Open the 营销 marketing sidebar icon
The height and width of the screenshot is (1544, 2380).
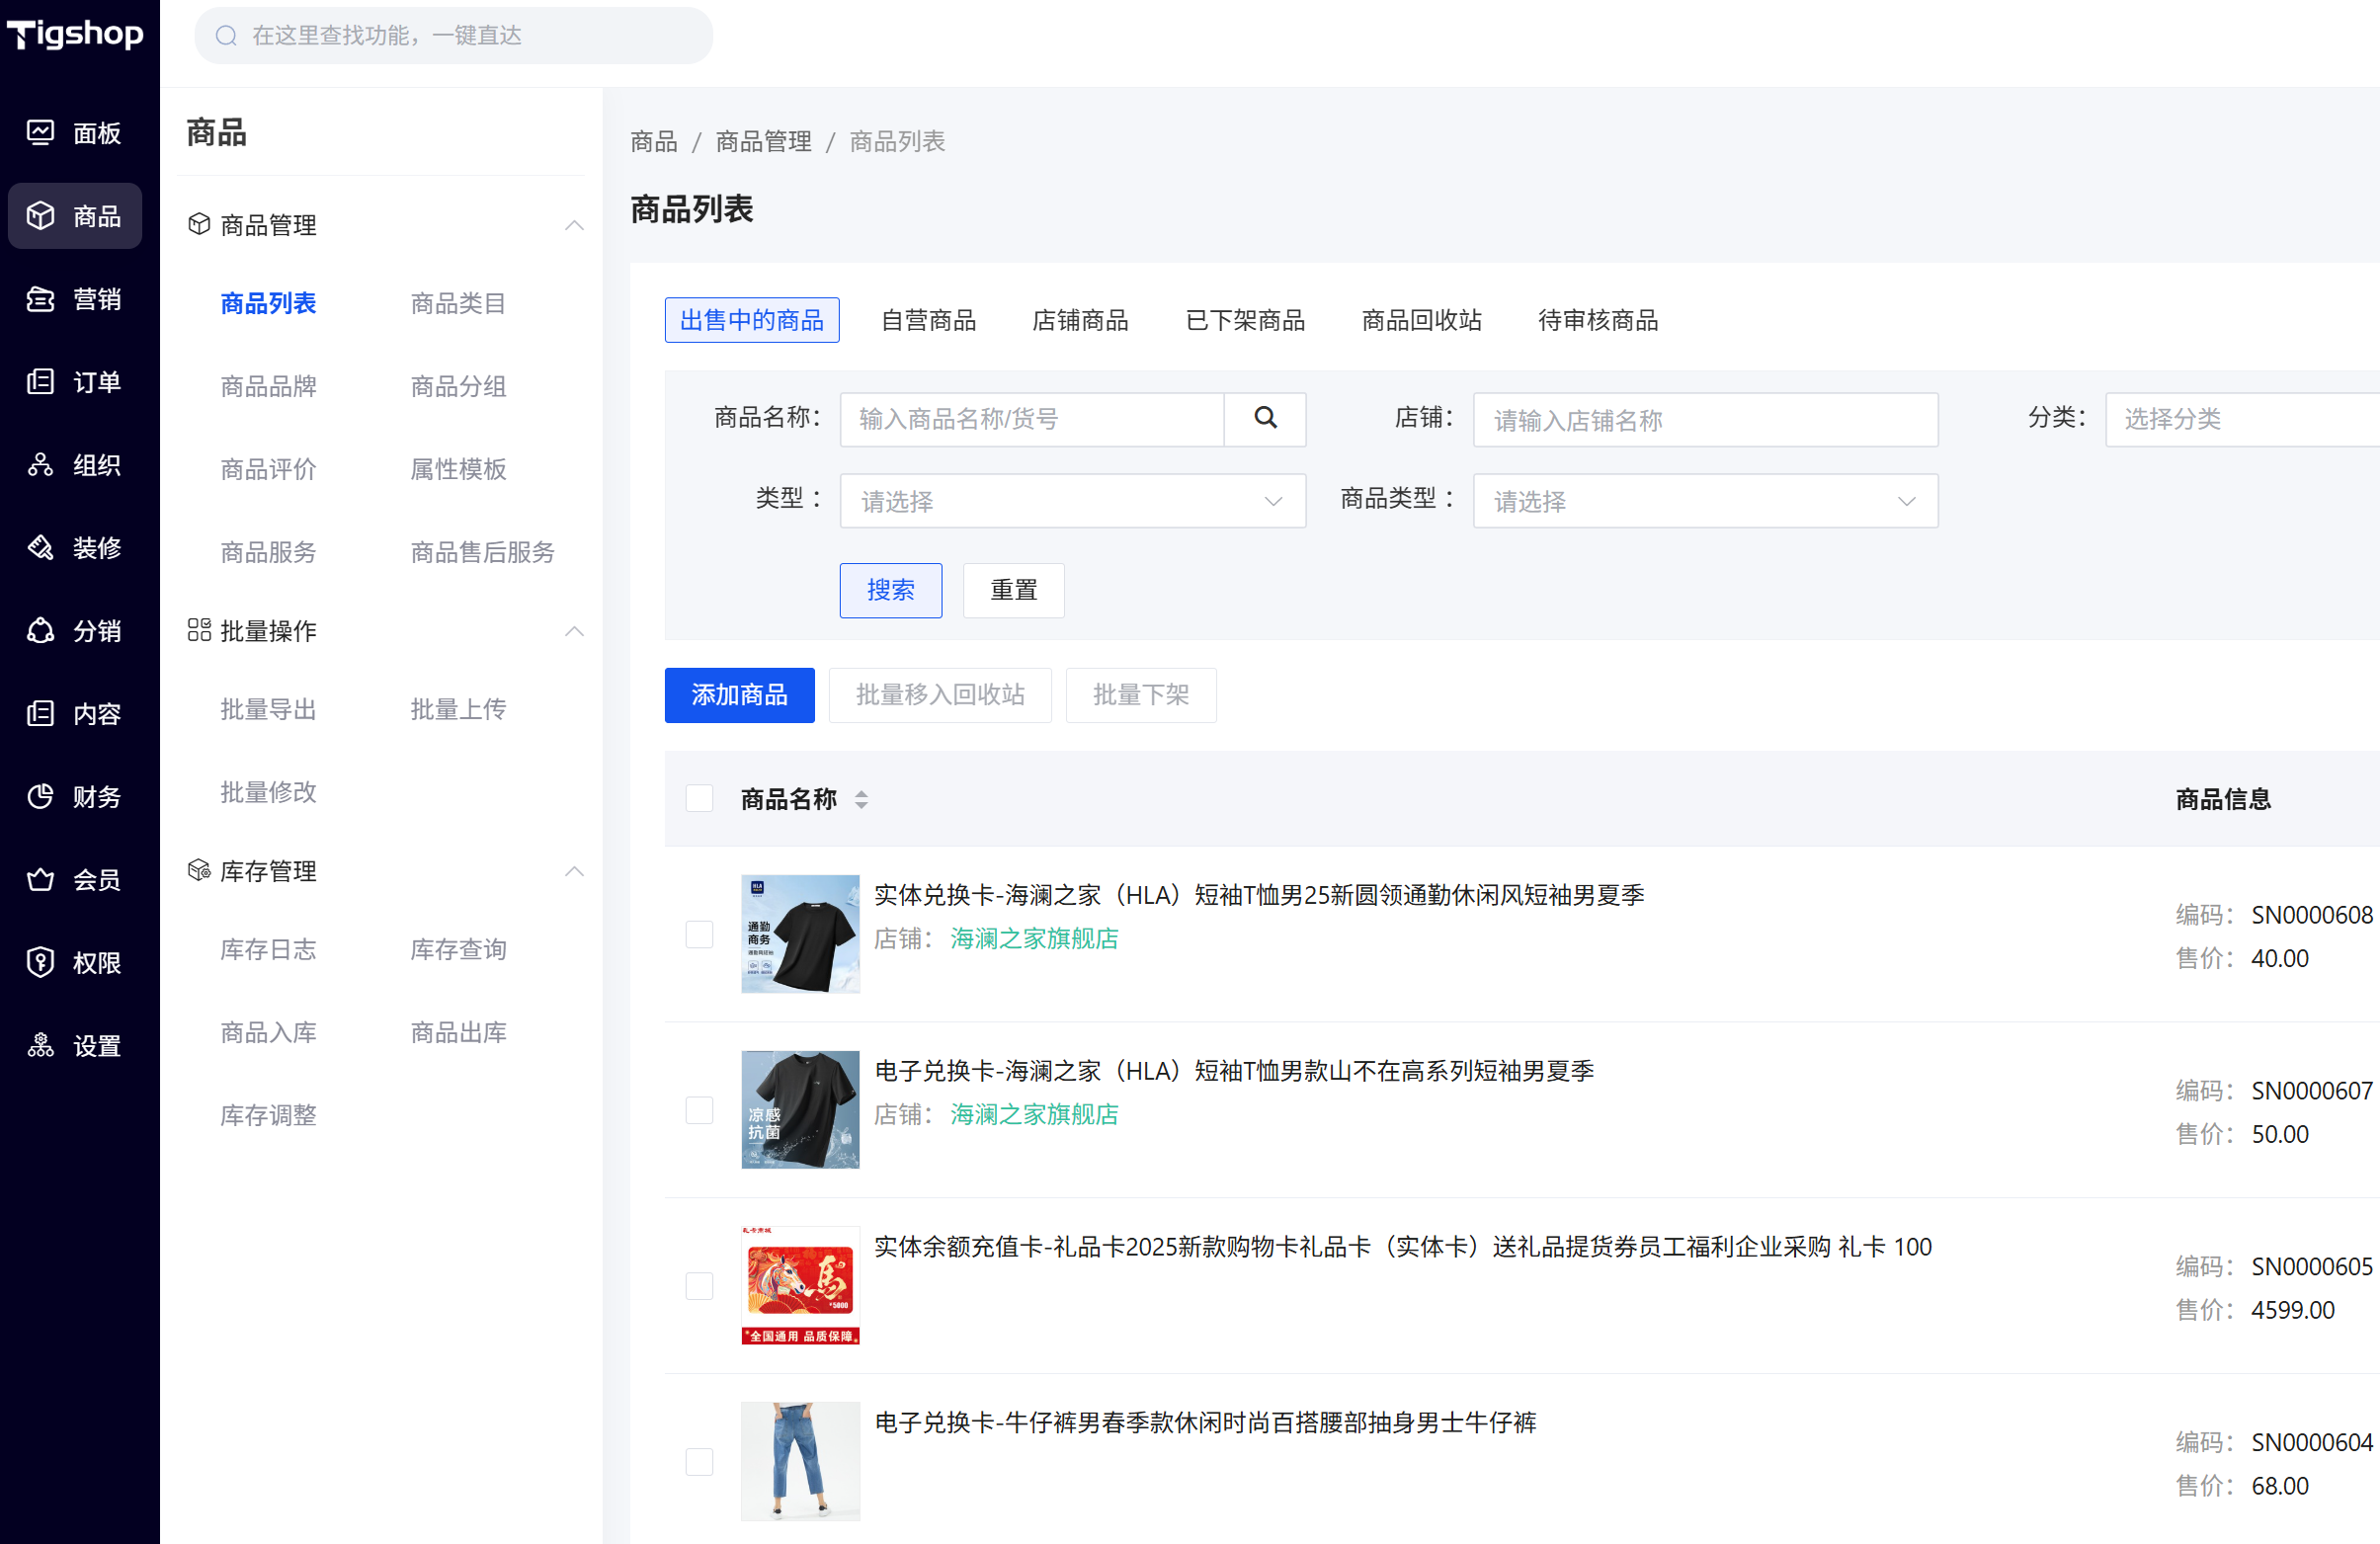pyautogui.click(x=40, y=299)
